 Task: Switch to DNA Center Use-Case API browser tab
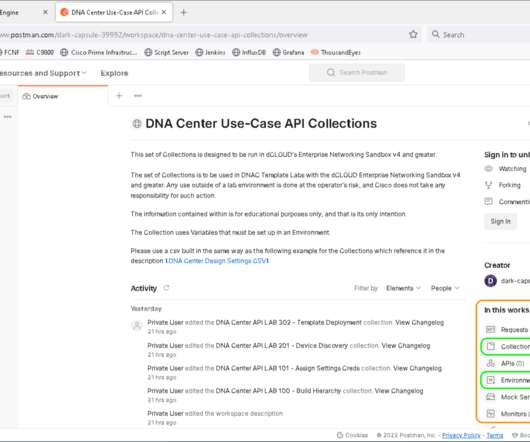[x=114, y=13]
